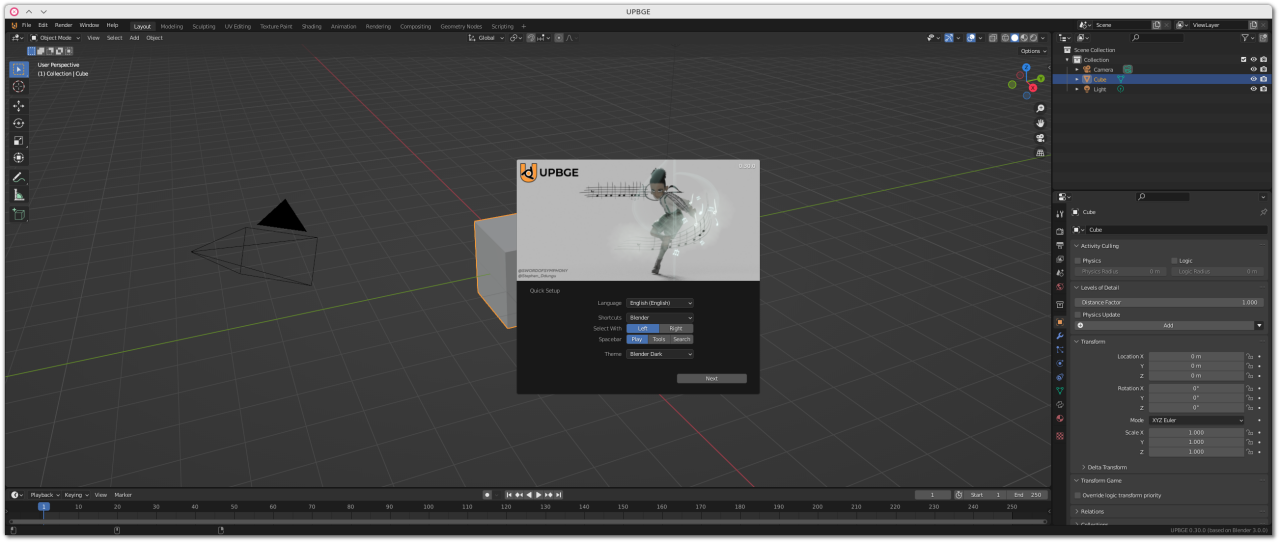Toggle camera view with the camera icon
Viewport: 1280px width, 543px height.
[1040, 138]
